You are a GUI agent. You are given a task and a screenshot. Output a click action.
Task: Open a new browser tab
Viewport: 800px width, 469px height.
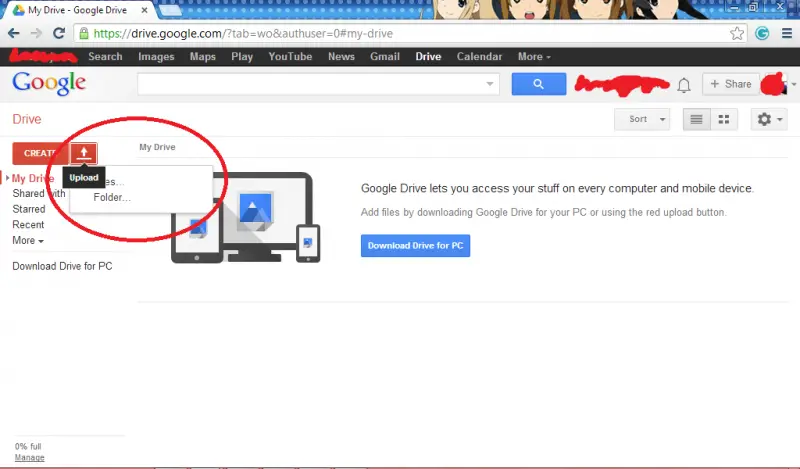click(171, 10)
